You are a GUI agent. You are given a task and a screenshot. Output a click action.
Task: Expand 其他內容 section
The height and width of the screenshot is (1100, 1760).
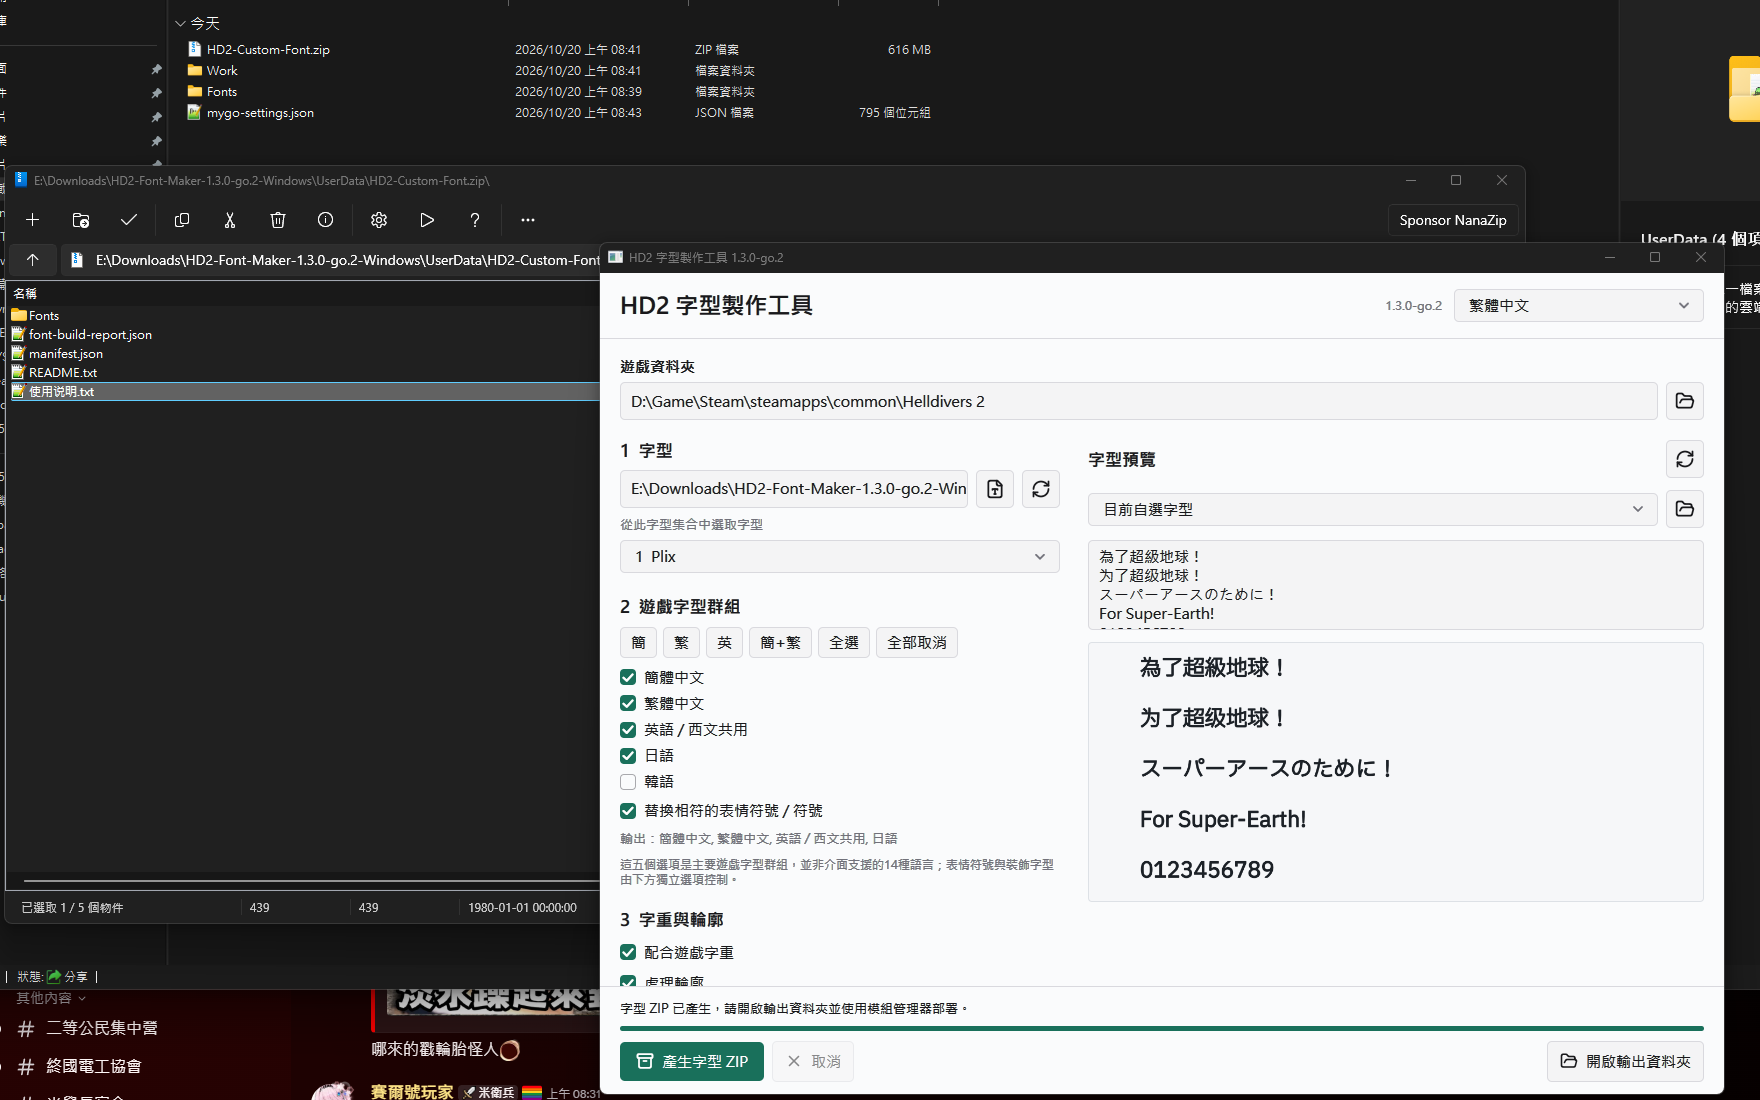51,998
